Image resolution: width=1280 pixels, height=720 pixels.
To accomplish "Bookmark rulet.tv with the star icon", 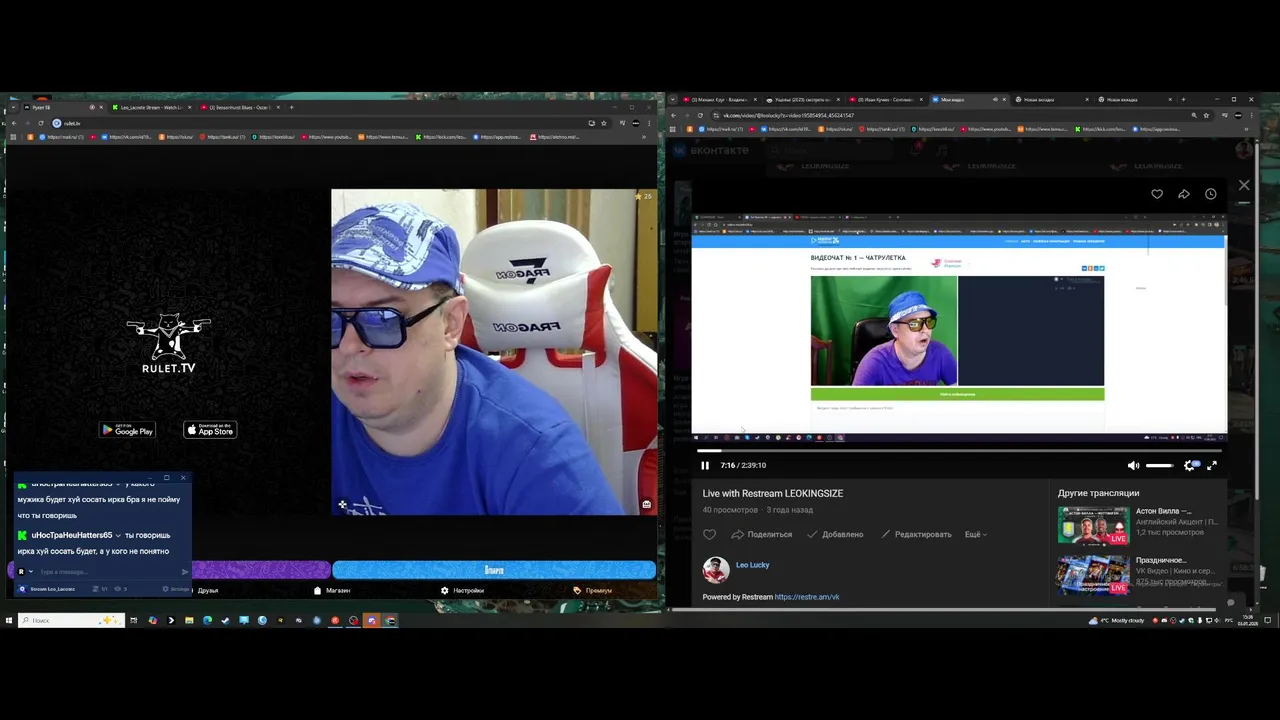I will [x=603, y=123].
